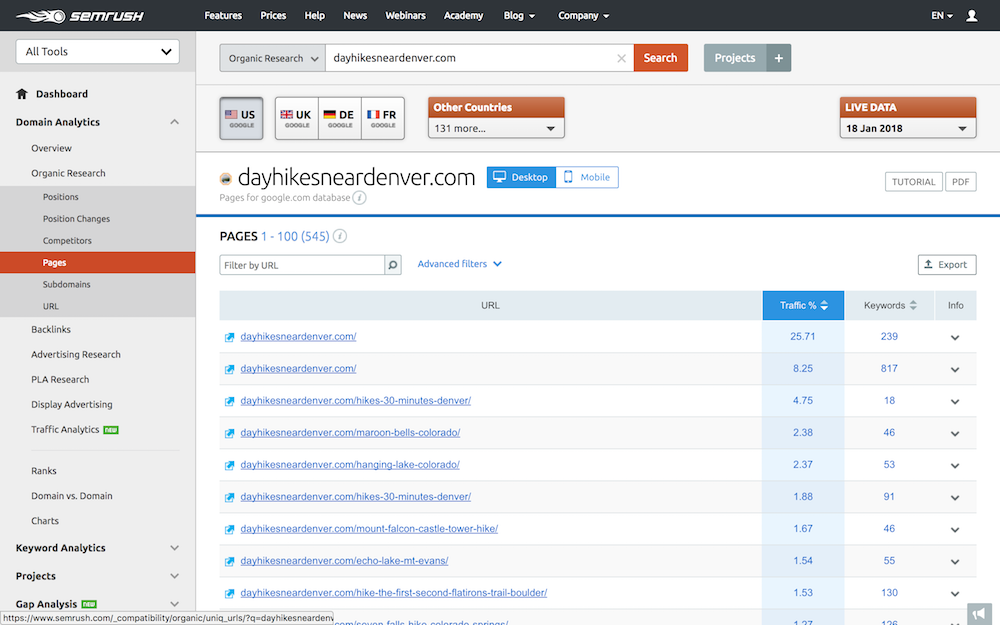Image resolution: width=1000 pixels, height=625 pixels.
Task: Expand info for the 25.71 traffic row
Action: pos(955,337)
